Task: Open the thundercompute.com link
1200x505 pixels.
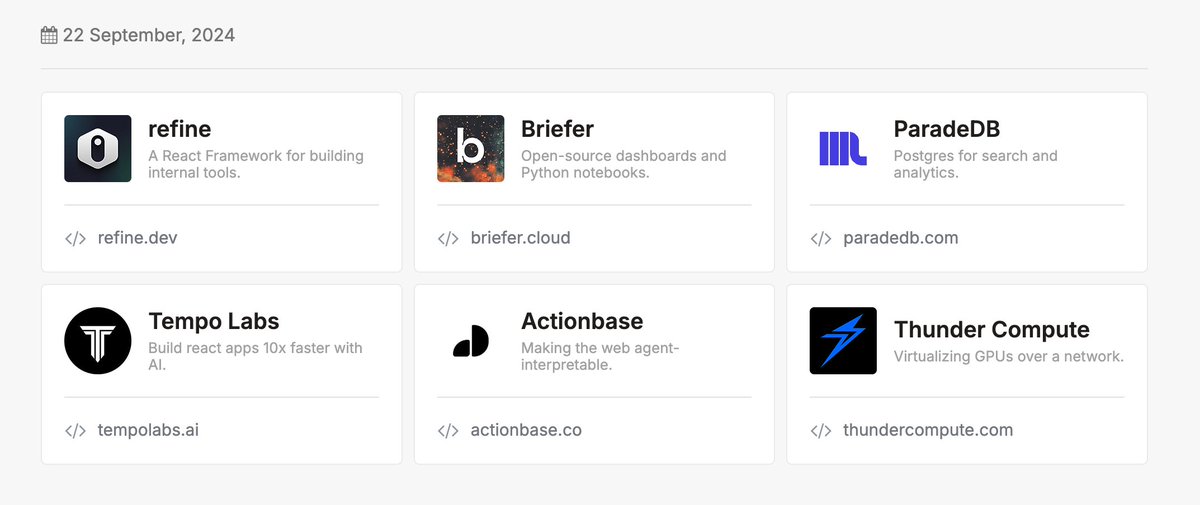Action: pos(928,430)
